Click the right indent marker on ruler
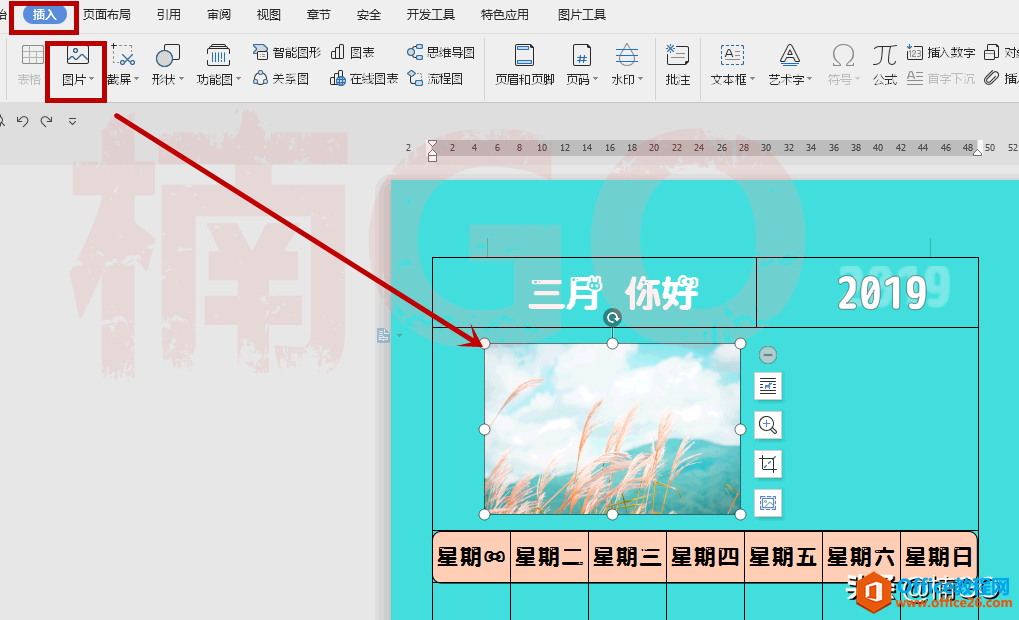The width and height of the screenshot is (1019, 620). click(x=977, y=151)
